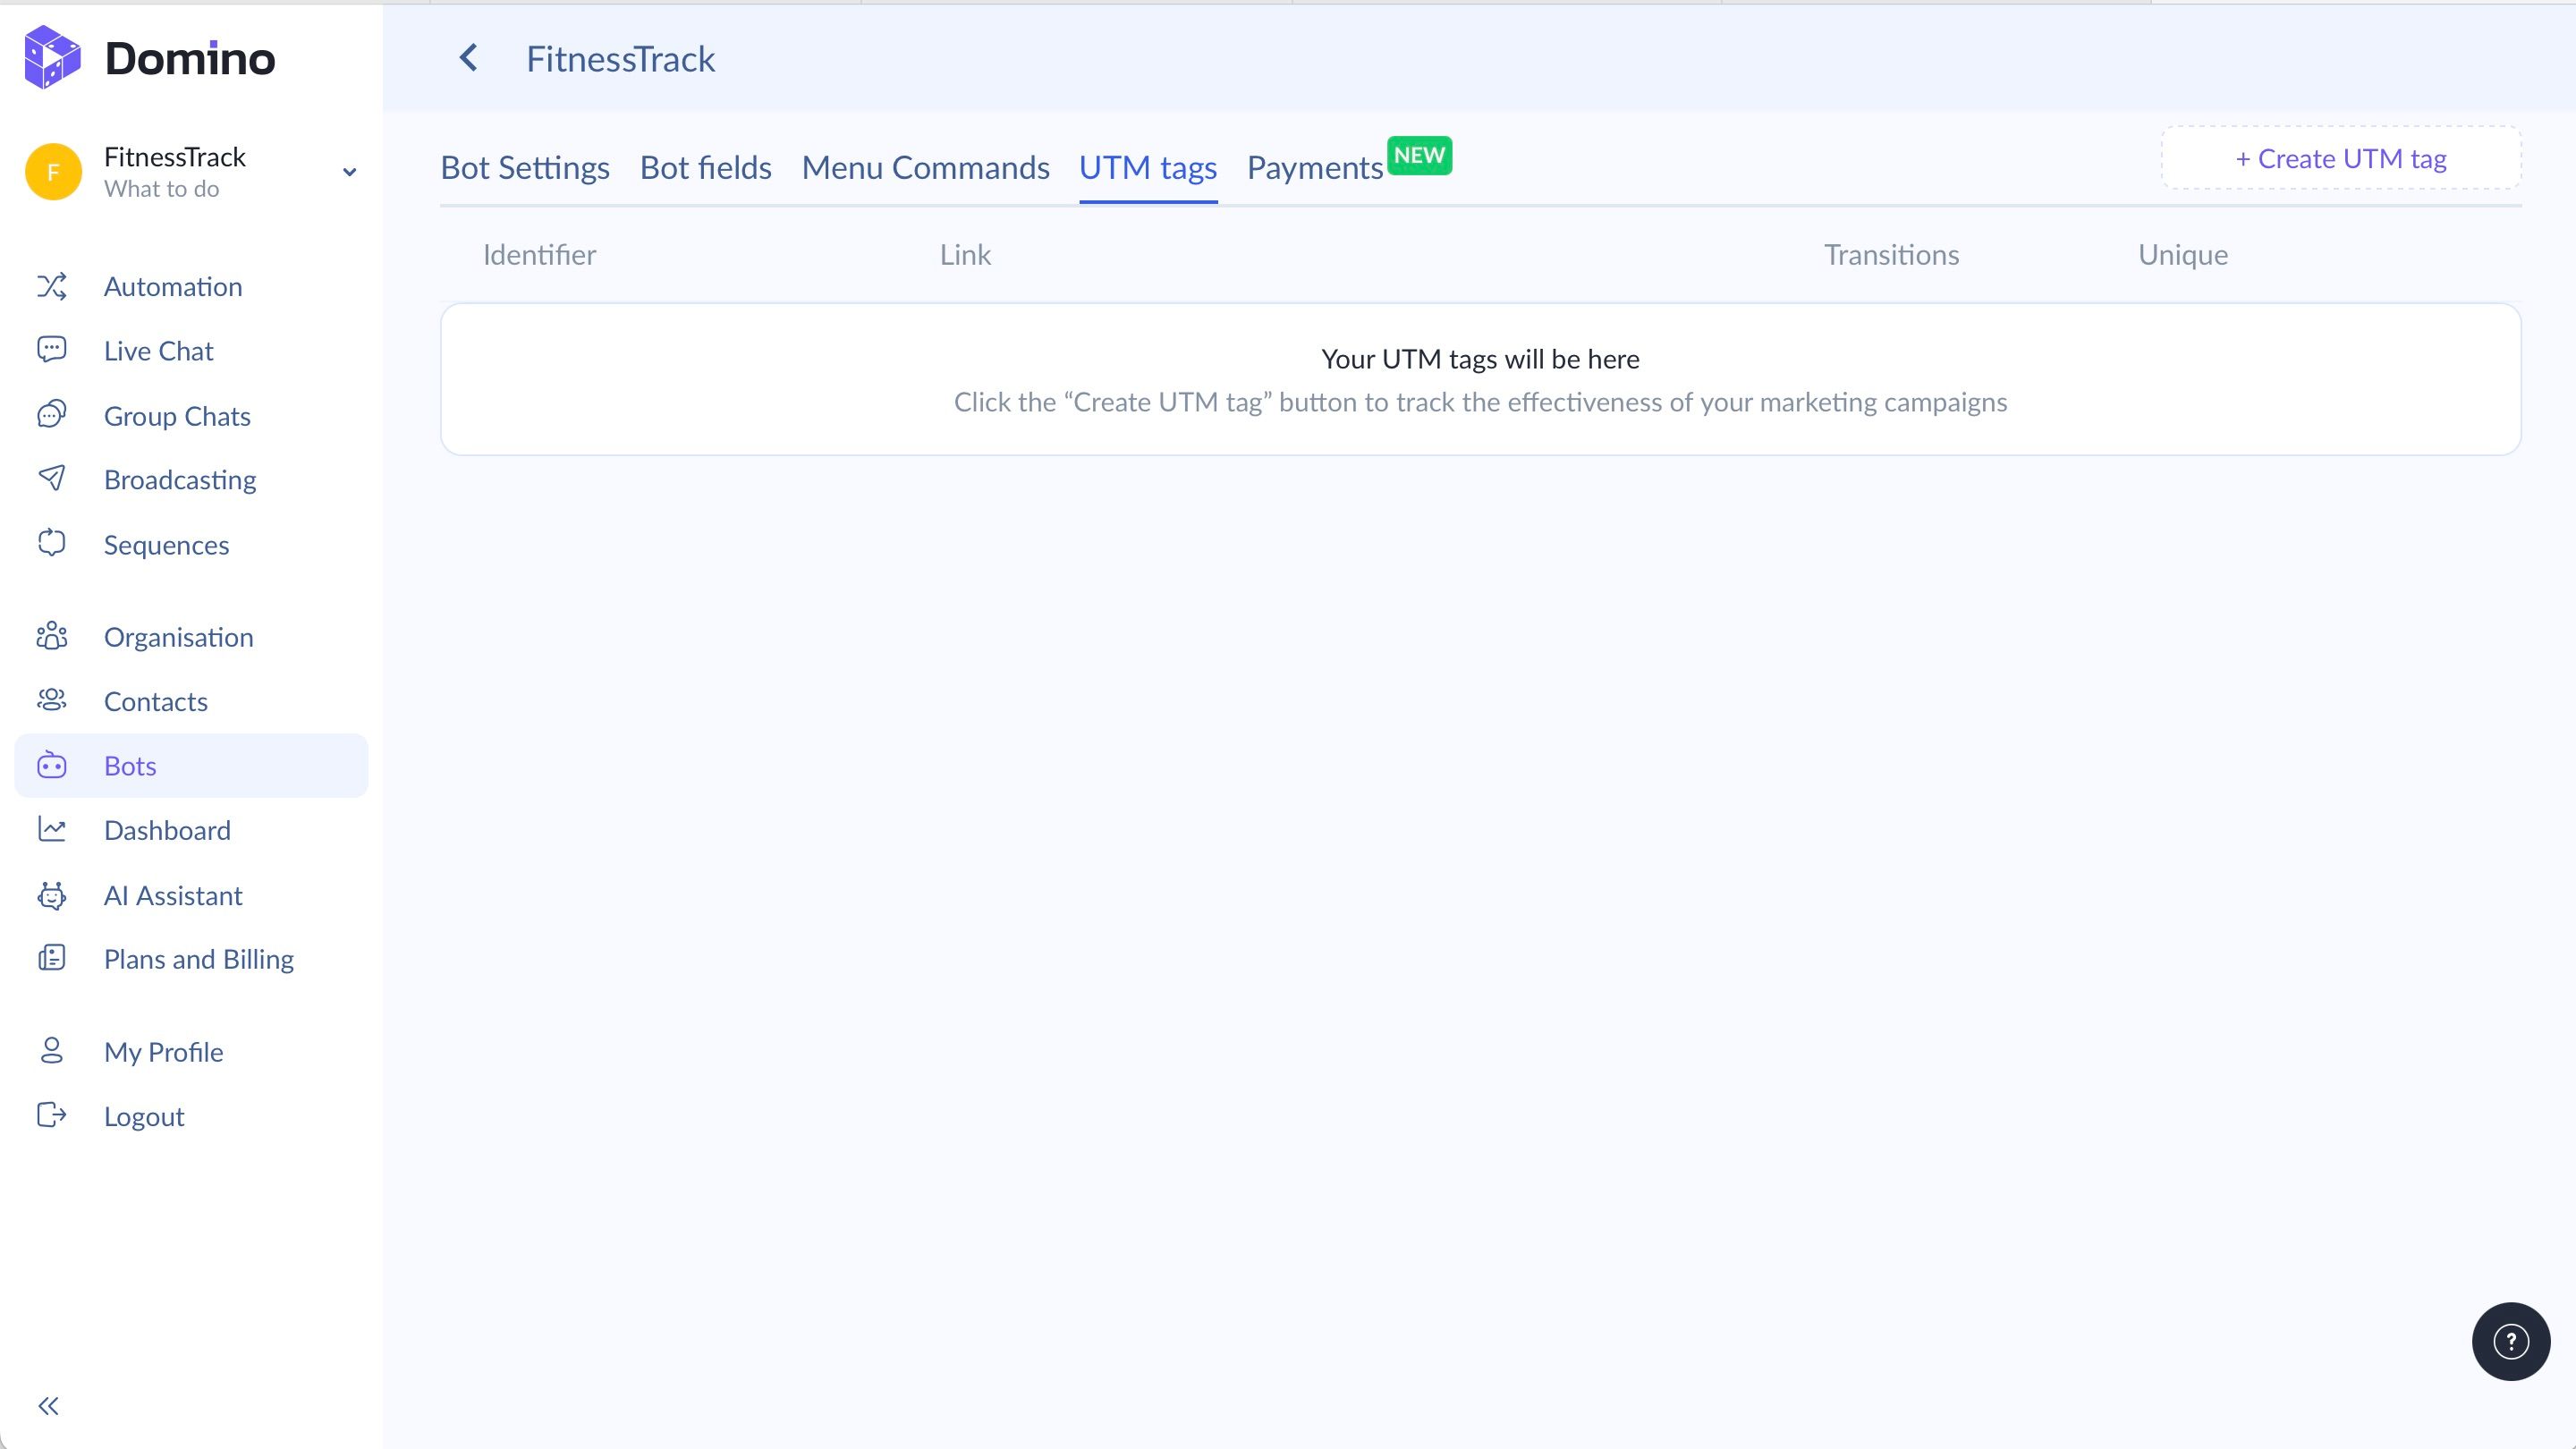
Task: Collapse the sidebar with double chevron
Action: point(48,1406)
